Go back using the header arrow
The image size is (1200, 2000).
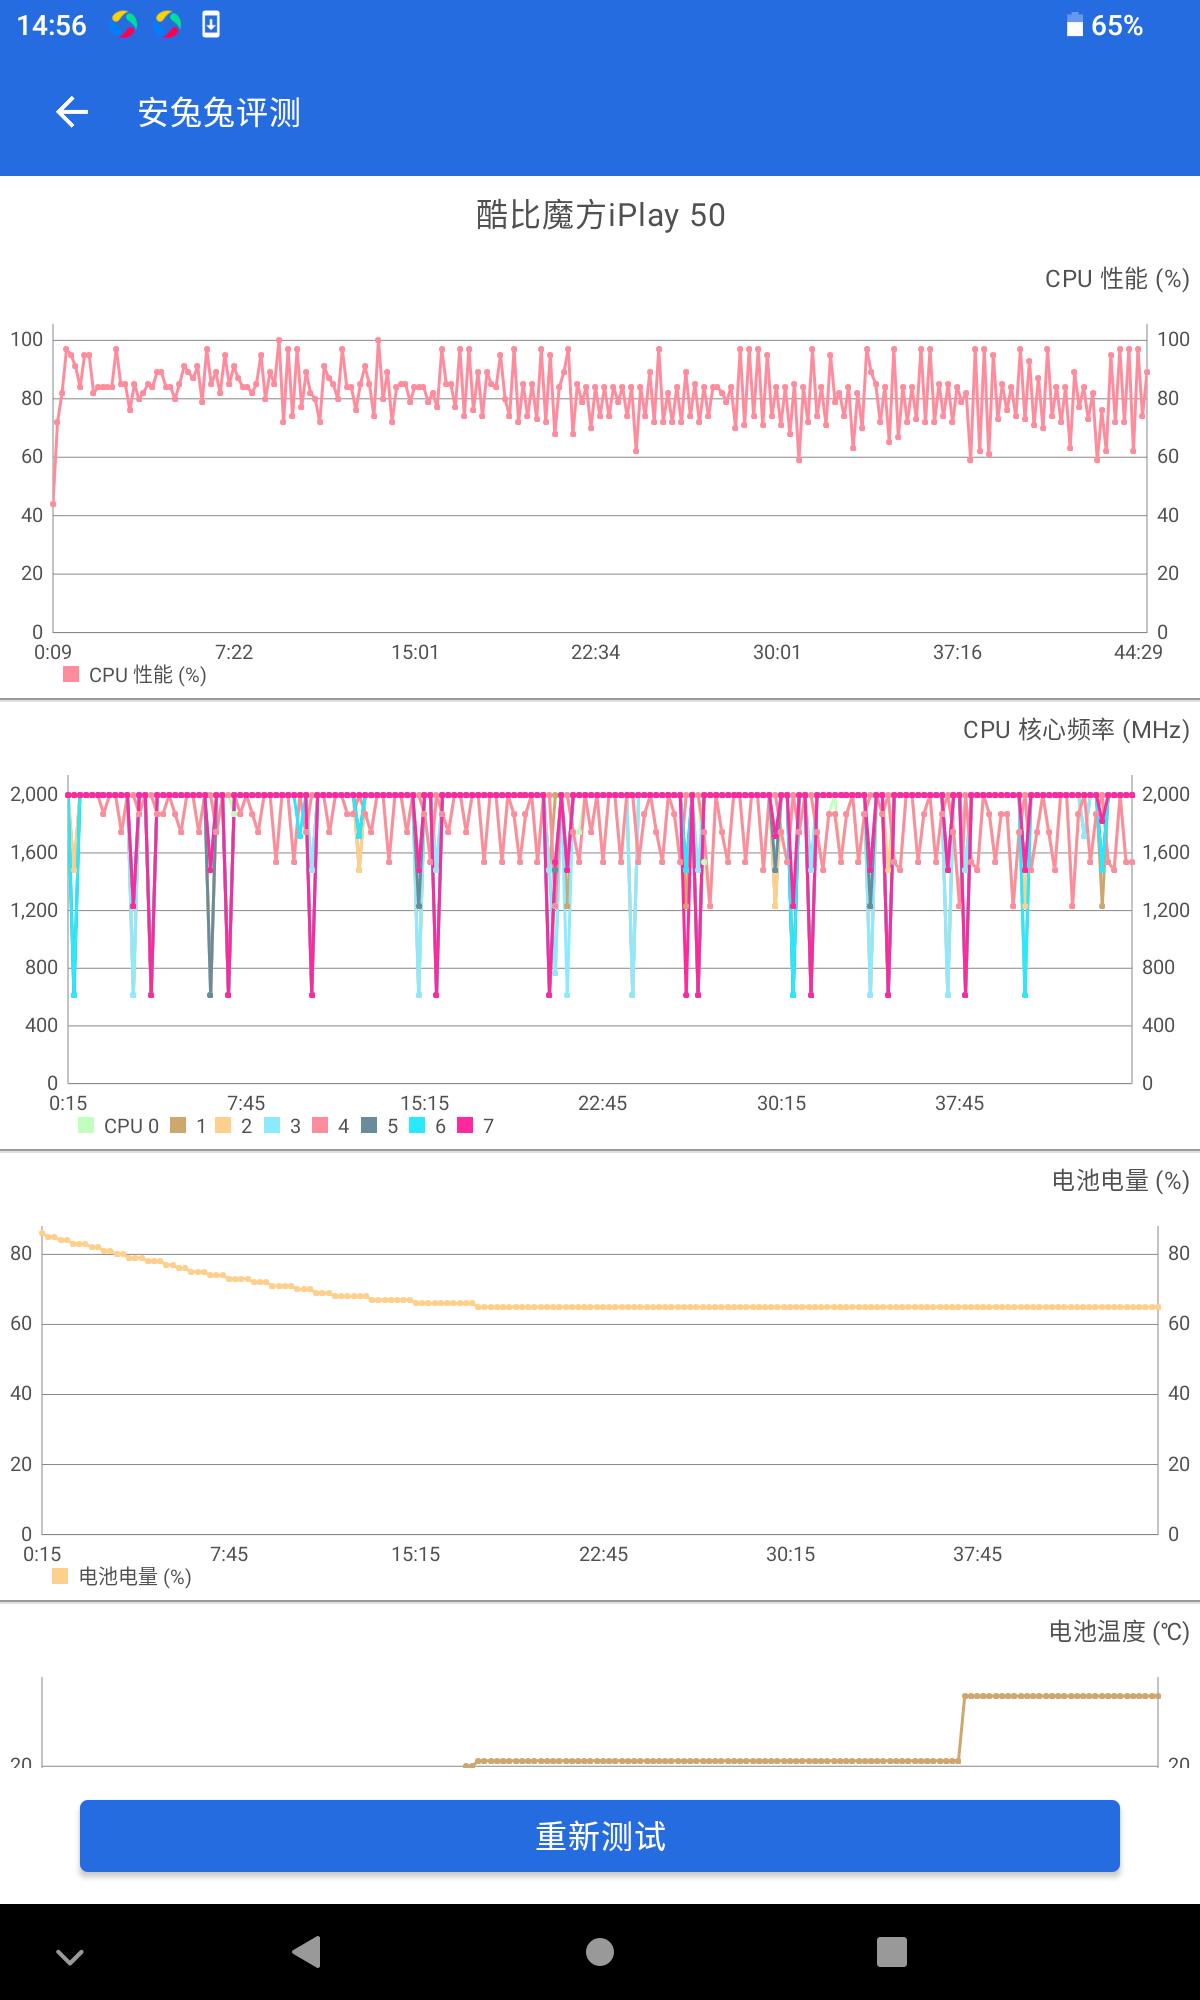tap(71, 112)
